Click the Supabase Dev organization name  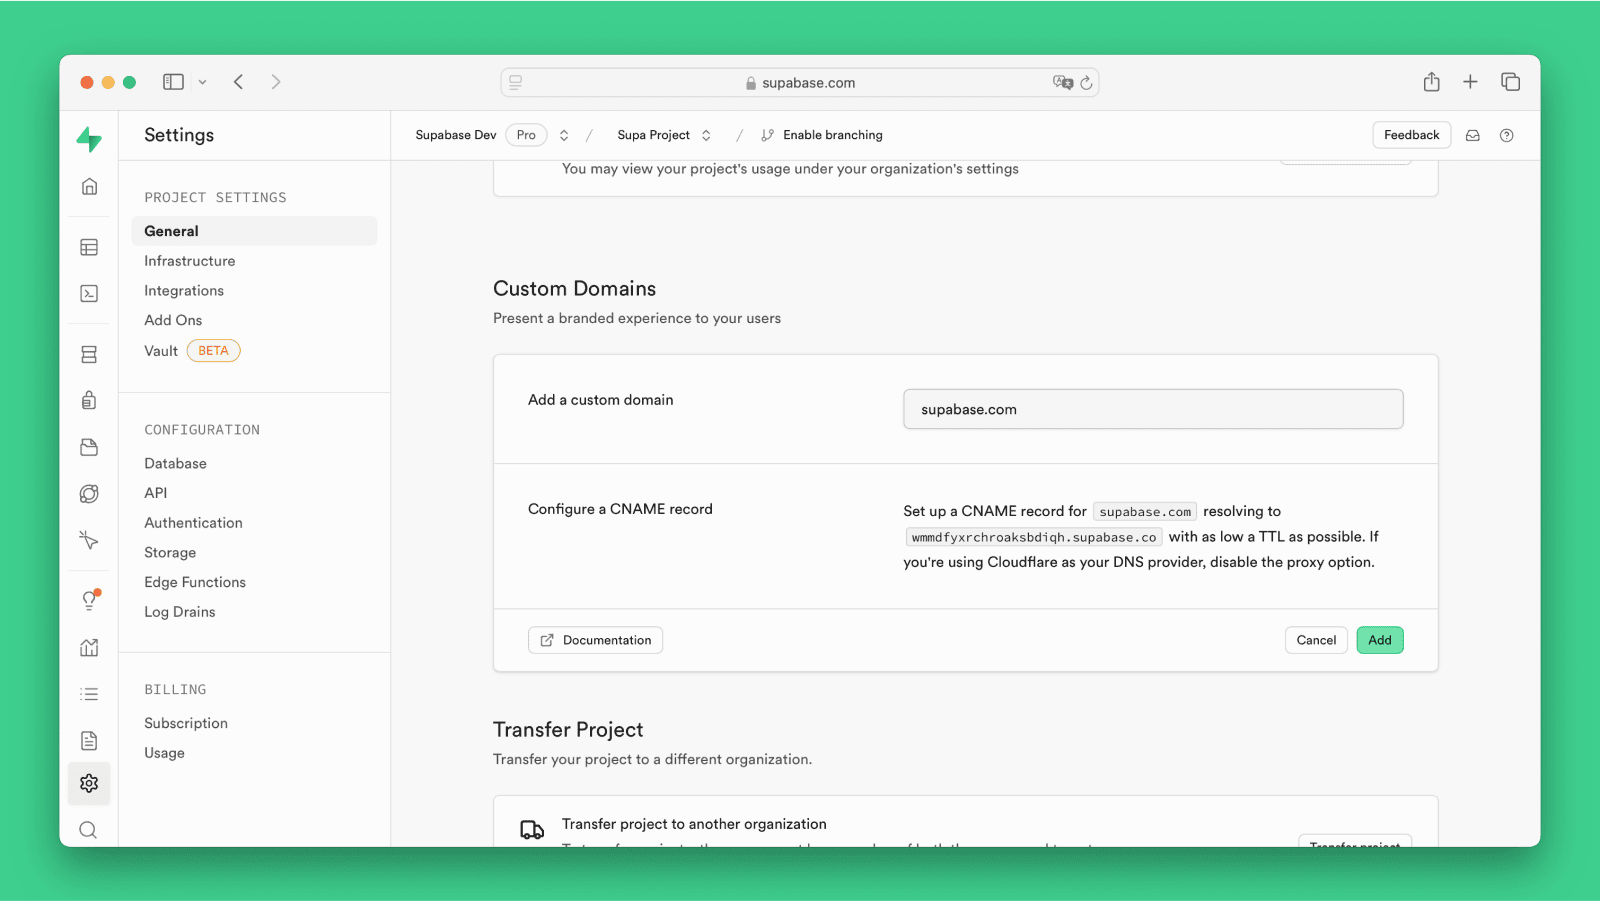click(456, 135)
